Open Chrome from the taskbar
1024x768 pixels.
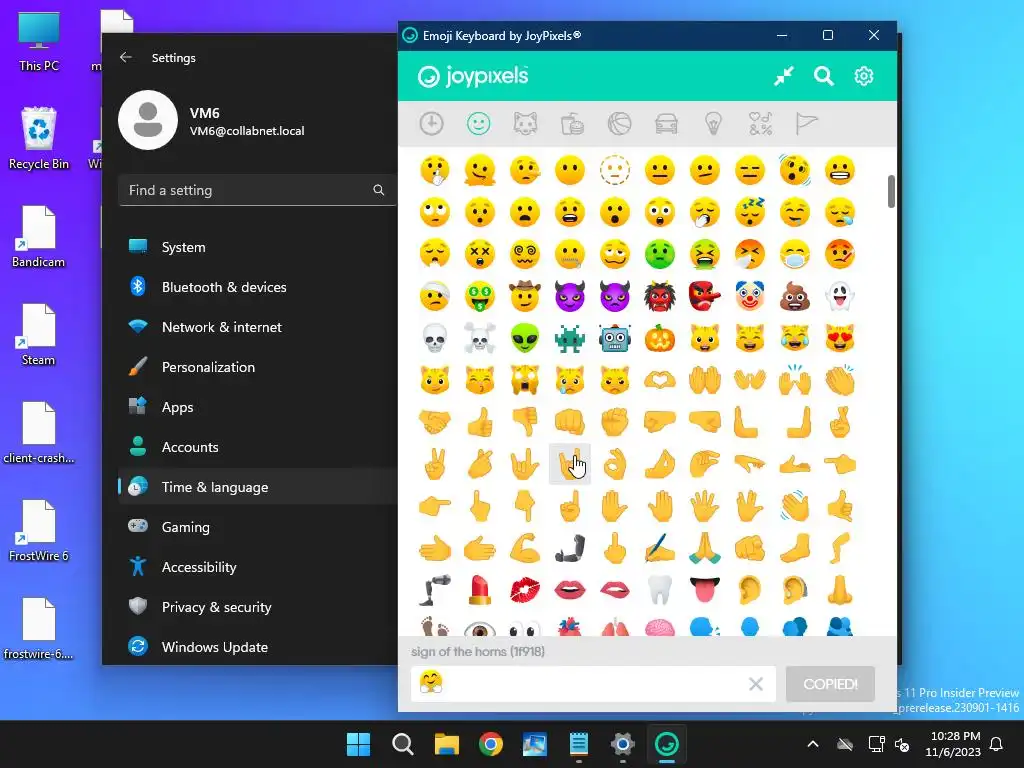pos(490,744)
